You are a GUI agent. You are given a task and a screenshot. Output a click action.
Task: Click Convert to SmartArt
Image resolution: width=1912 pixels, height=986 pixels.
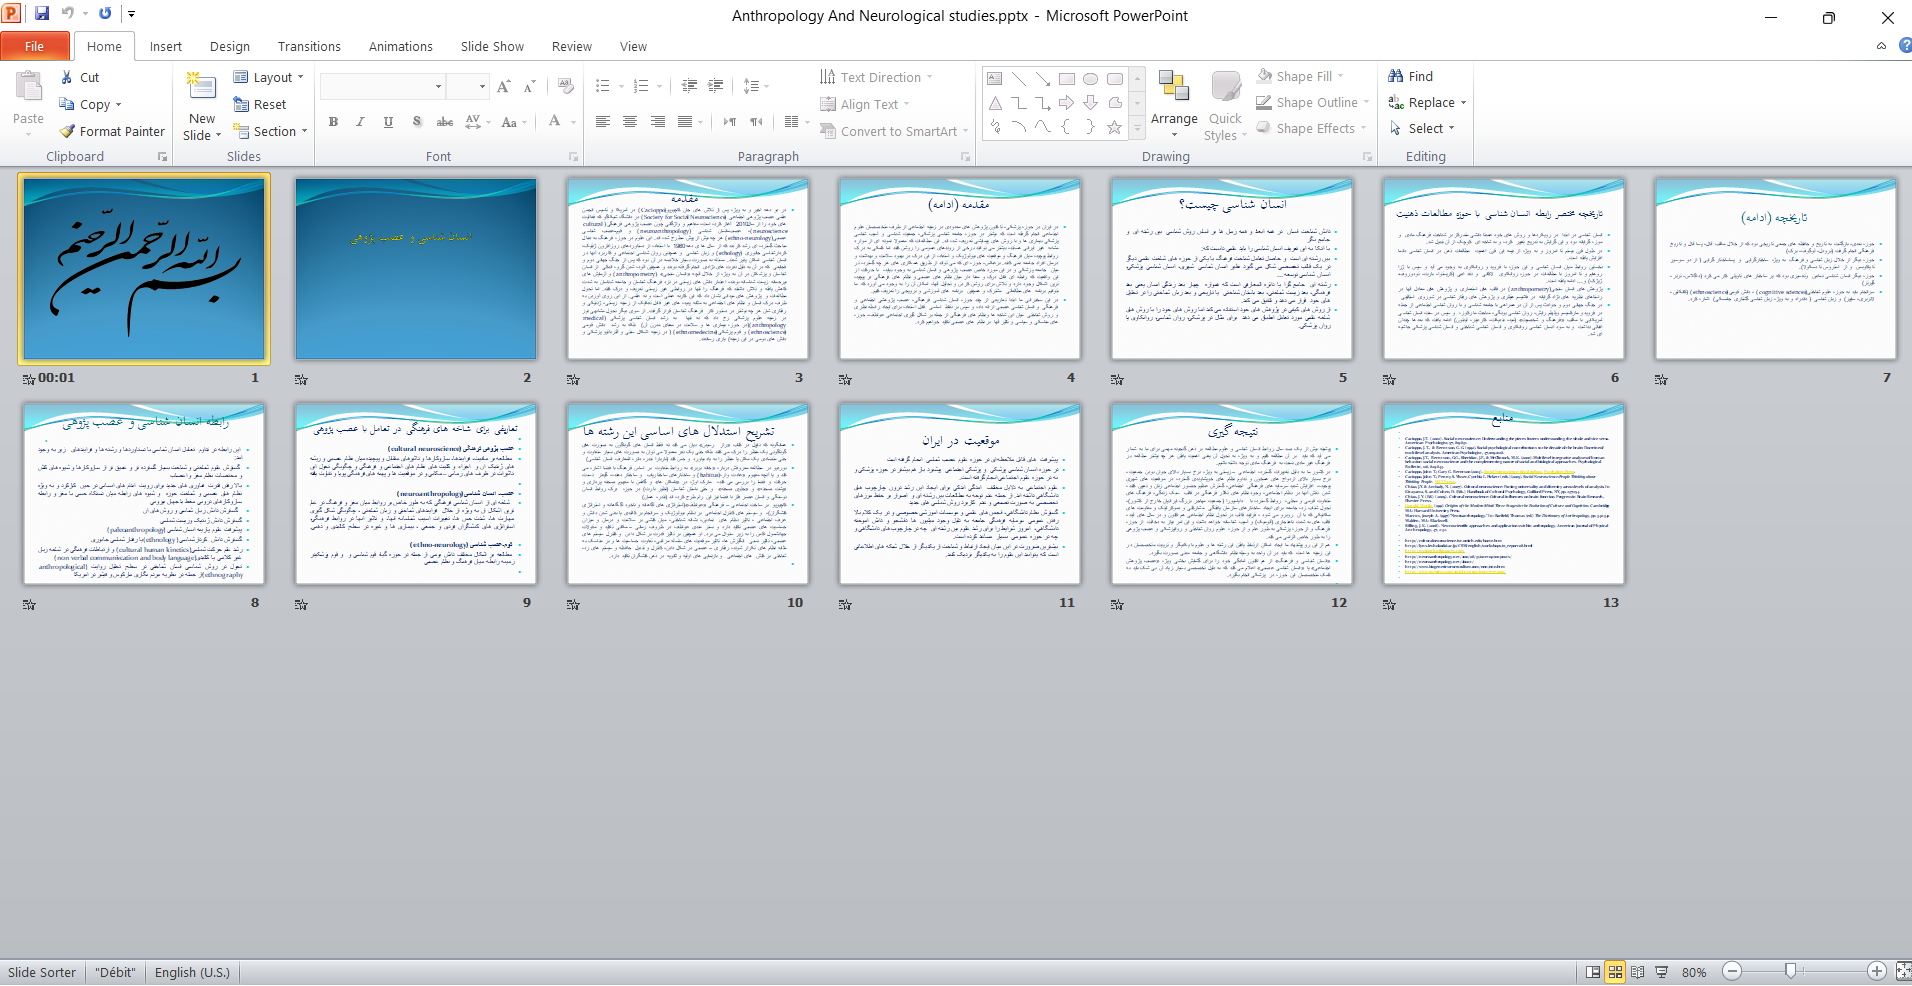[892, 131]
